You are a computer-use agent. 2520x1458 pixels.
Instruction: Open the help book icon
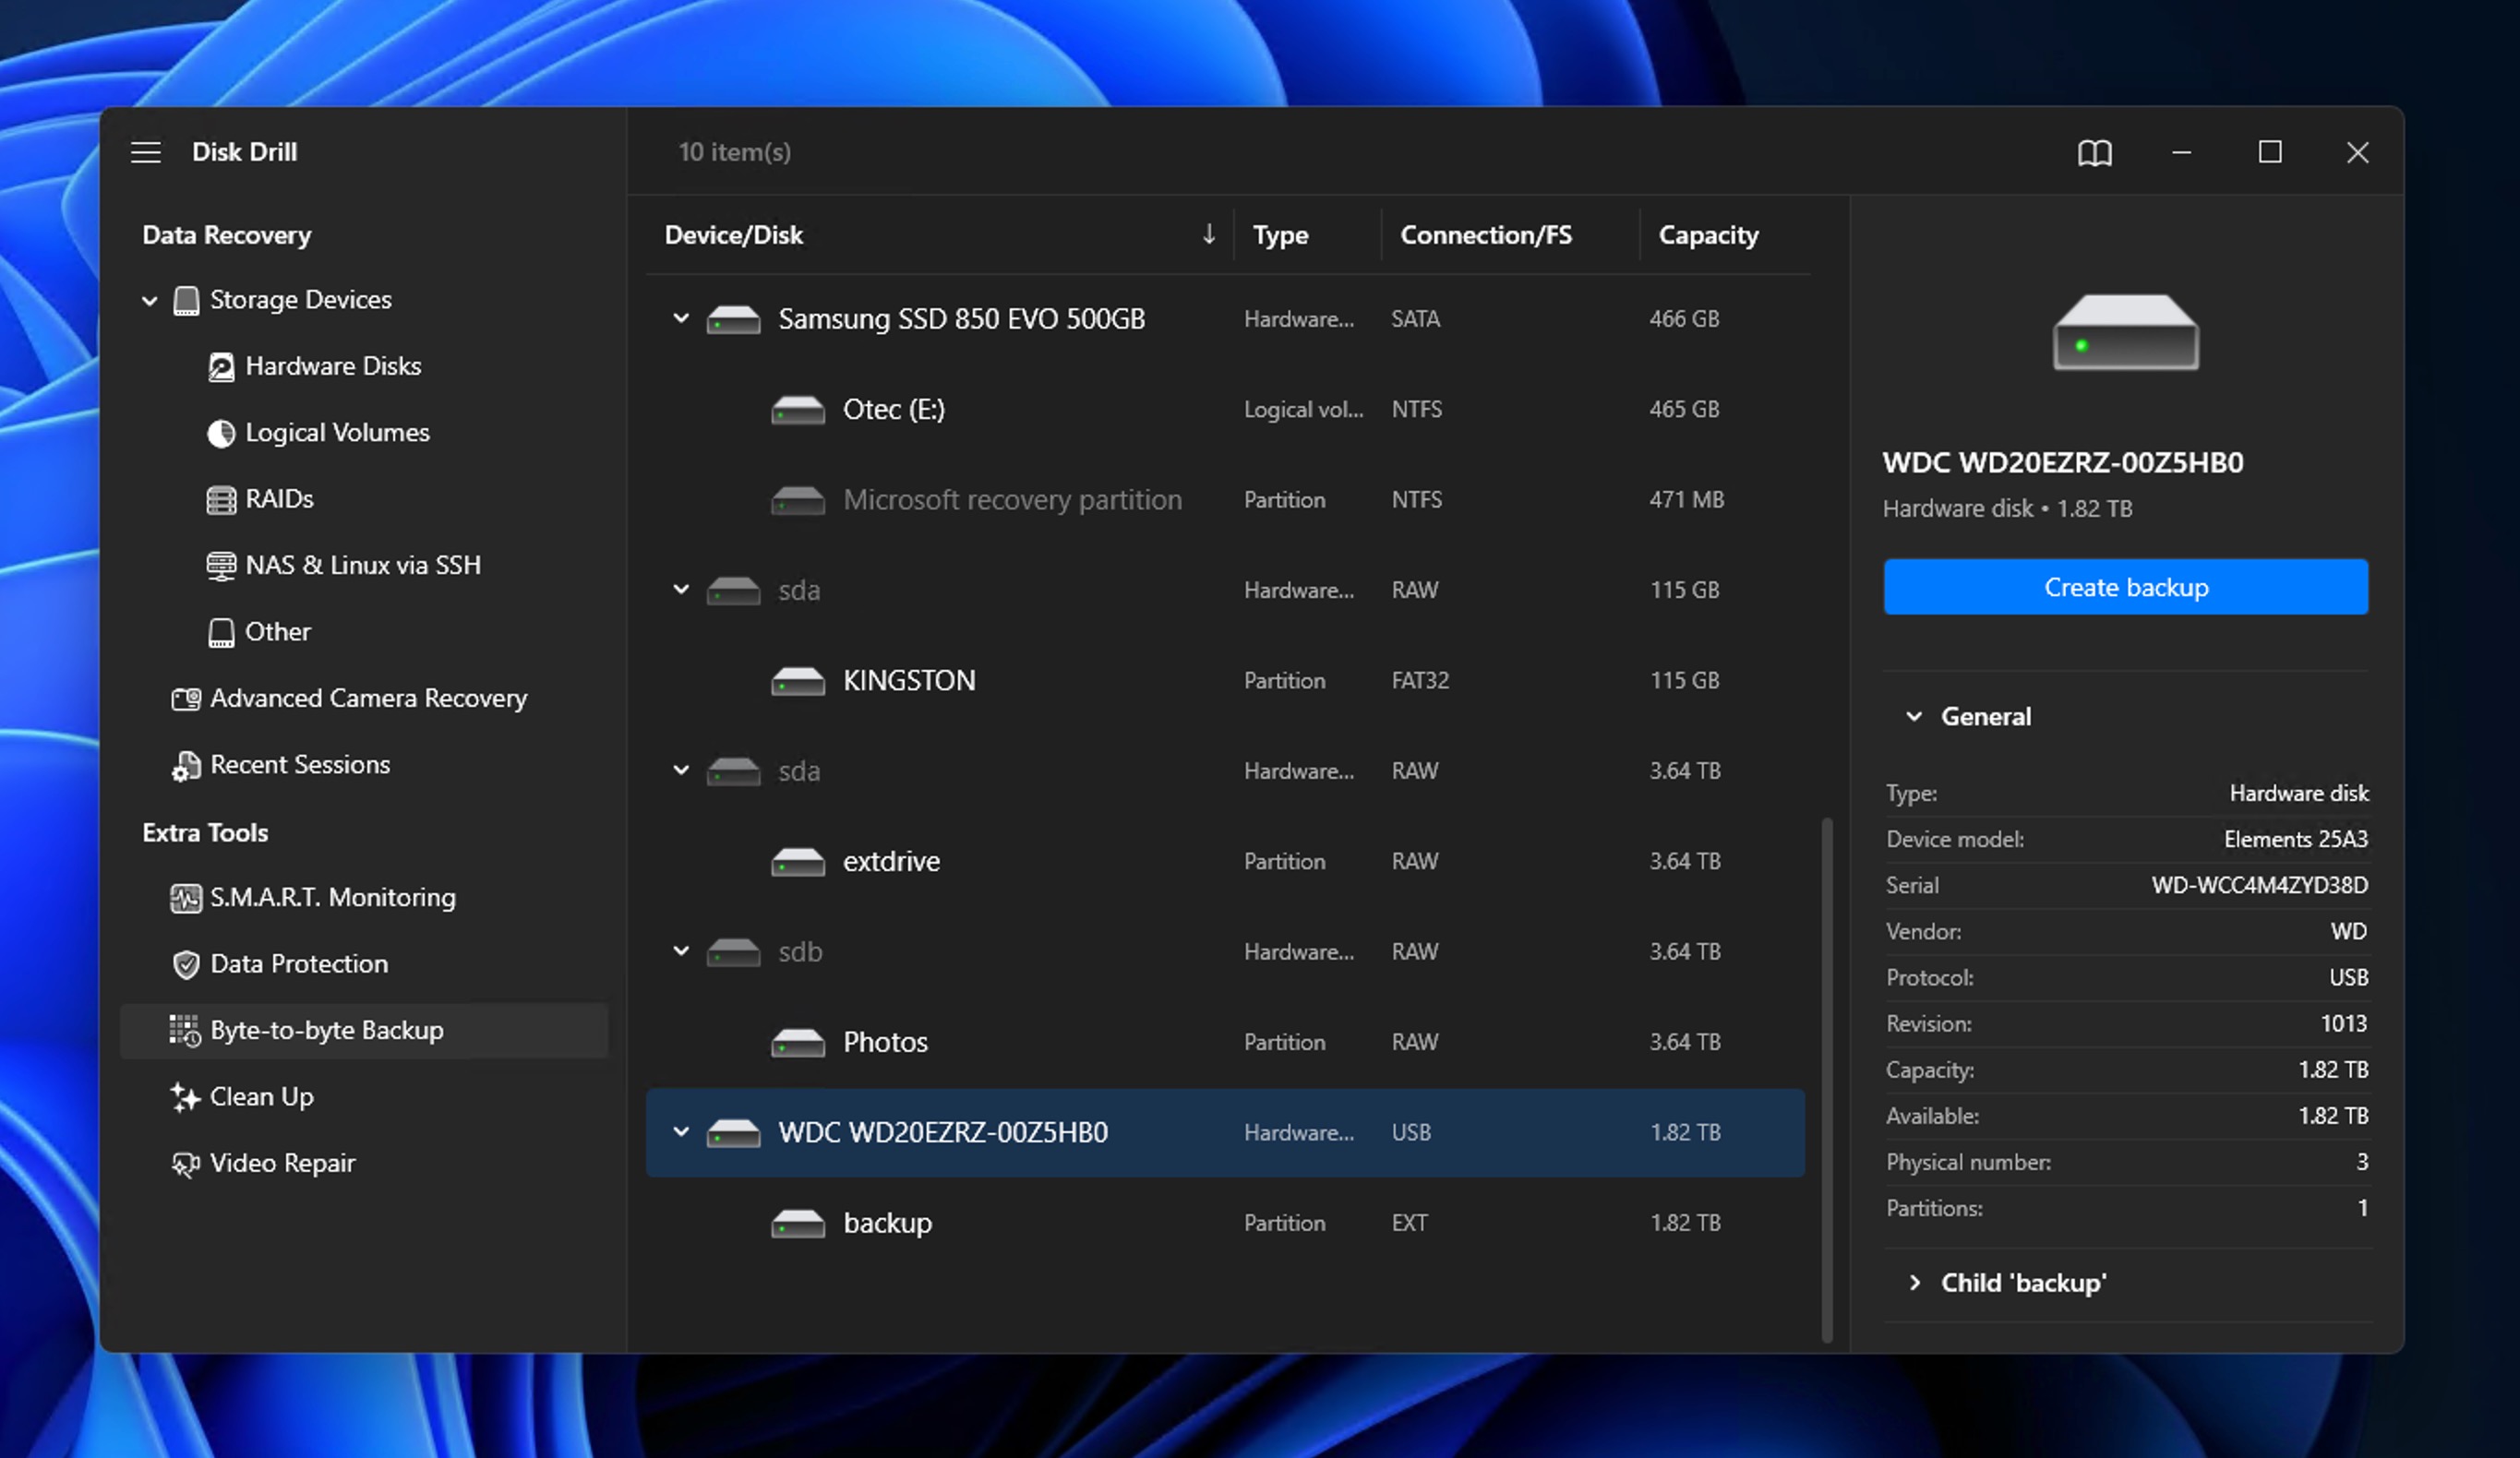point(2094,153)
